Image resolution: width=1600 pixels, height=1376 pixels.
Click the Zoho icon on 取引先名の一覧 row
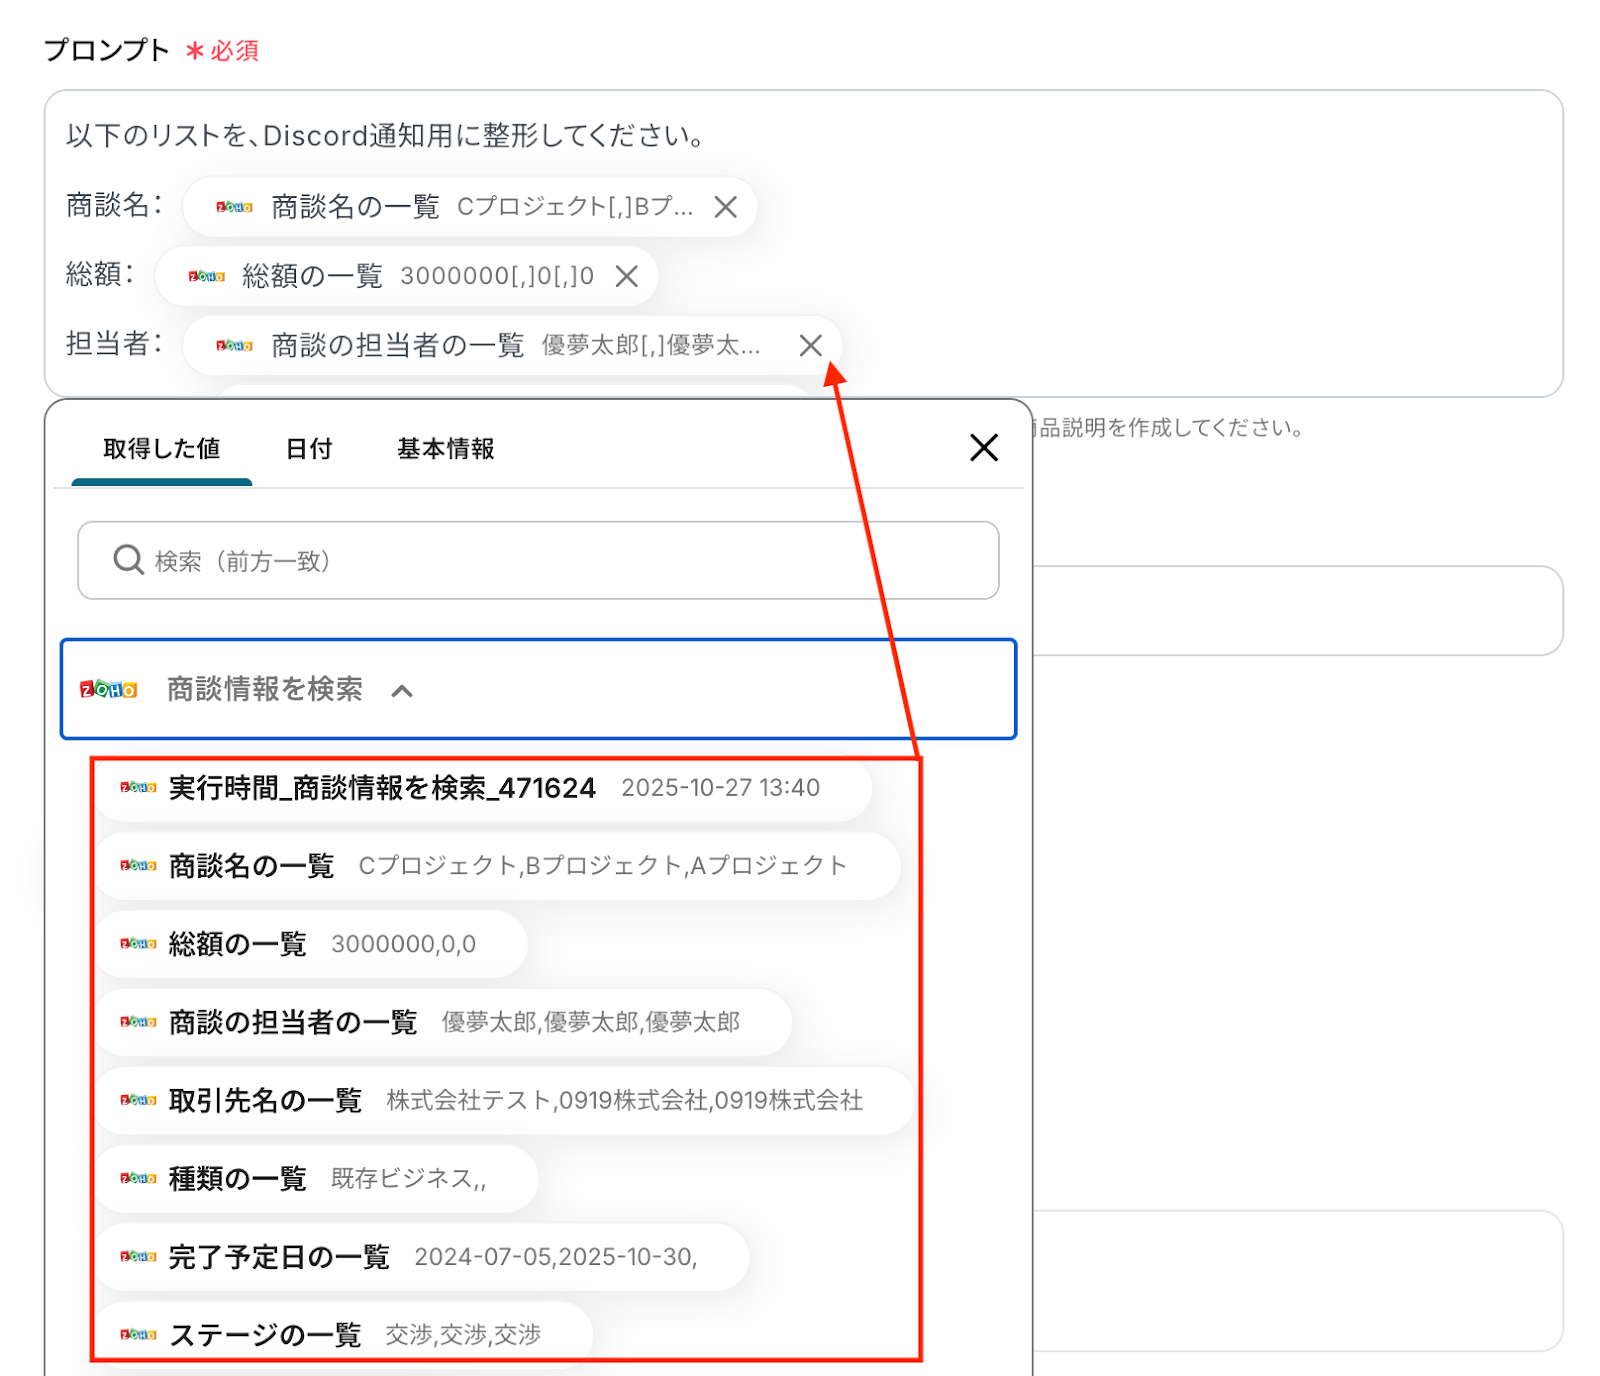(138, 1100)
